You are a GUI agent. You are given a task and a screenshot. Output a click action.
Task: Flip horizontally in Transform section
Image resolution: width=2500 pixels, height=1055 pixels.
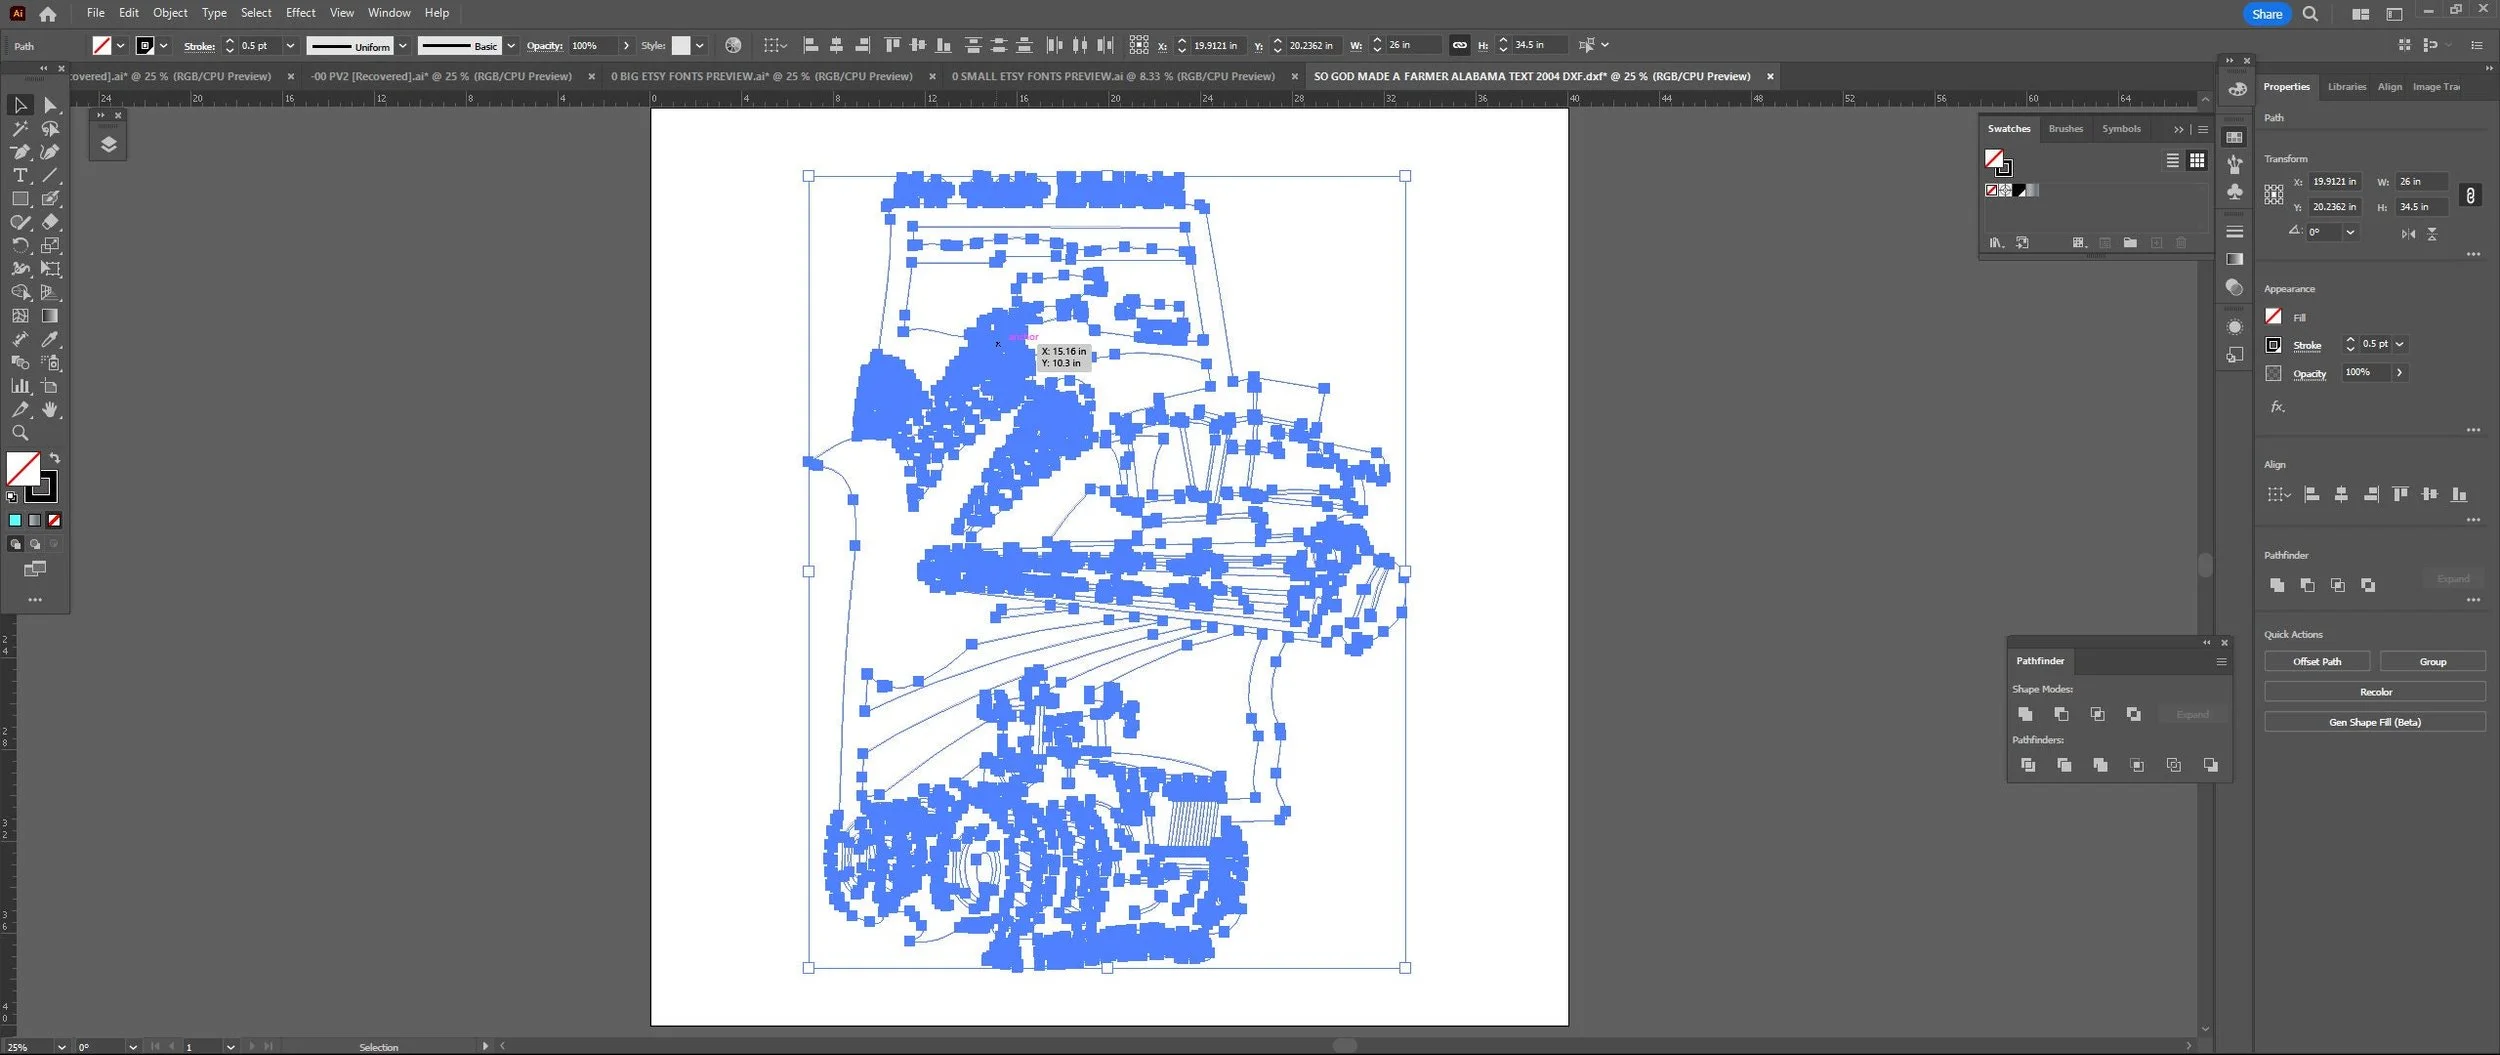click(2408, 233)
